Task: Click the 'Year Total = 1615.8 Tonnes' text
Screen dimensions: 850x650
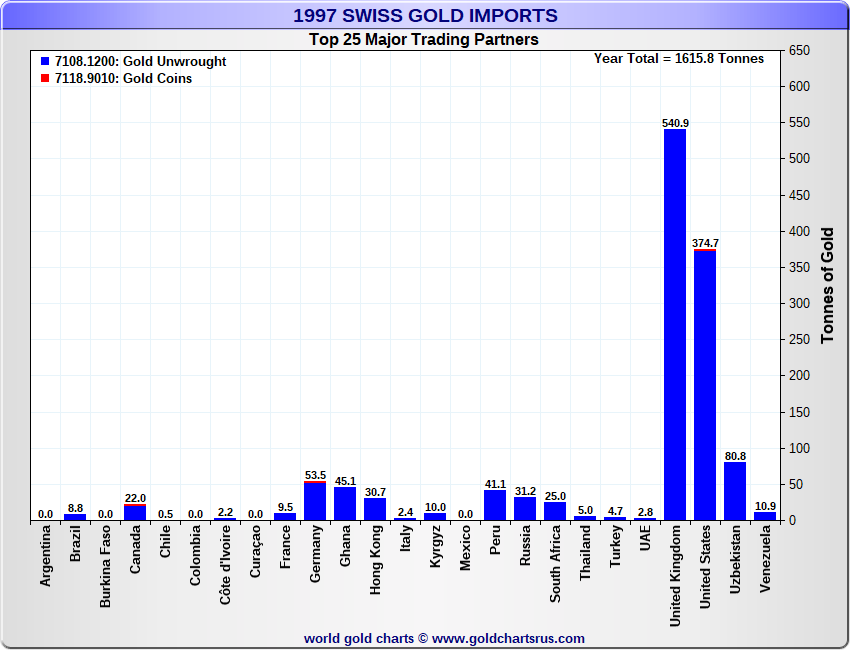Action: pos(679,59)
